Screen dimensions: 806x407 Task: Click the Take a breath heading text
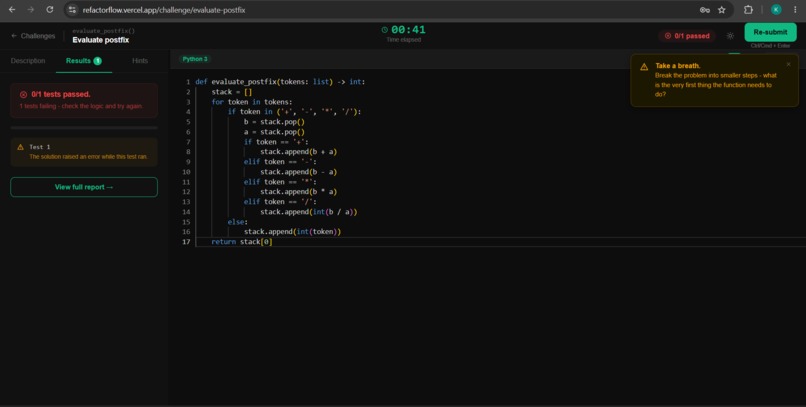pos(677,66)
